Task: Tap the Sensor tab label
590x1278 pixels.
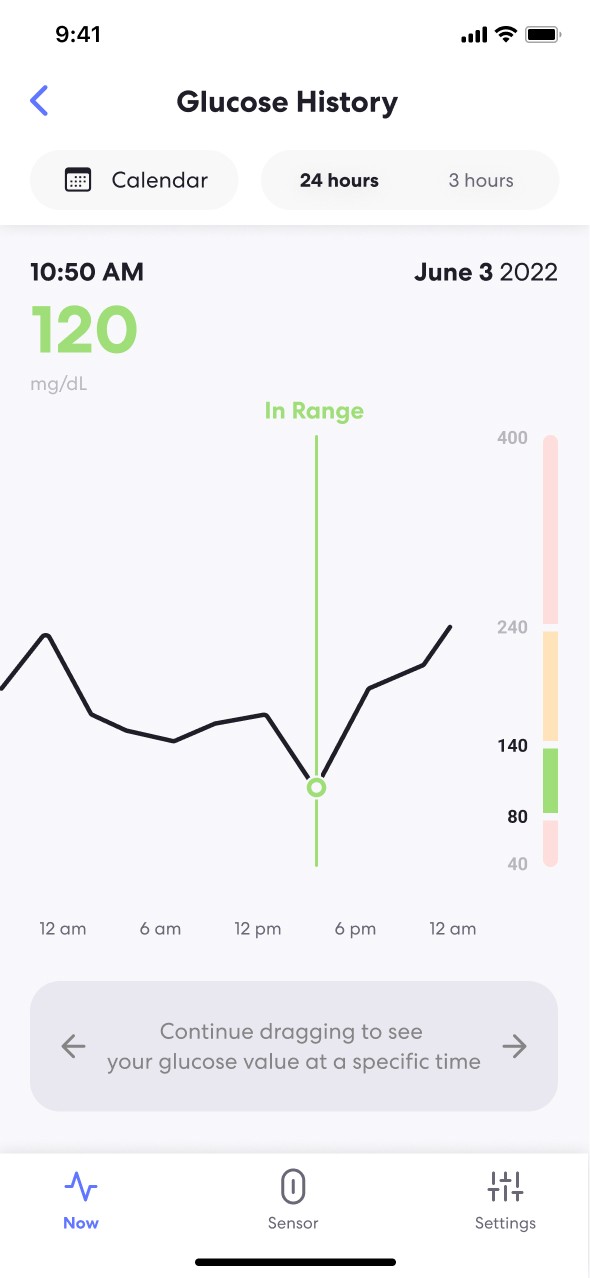Action: tap(293, 1223)
